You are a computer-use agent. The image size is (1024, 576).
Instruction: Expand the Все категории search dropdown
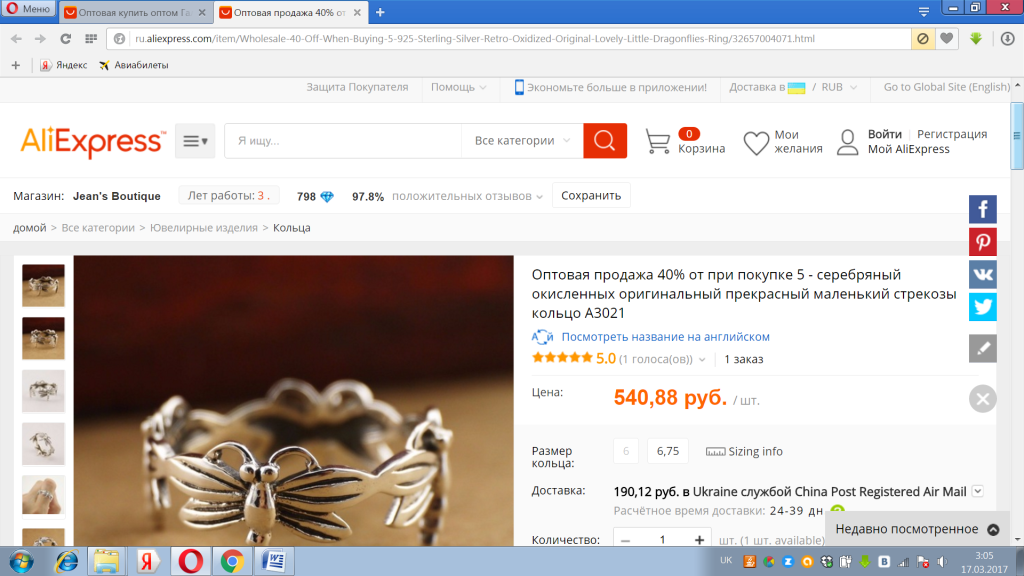point(522,141)
